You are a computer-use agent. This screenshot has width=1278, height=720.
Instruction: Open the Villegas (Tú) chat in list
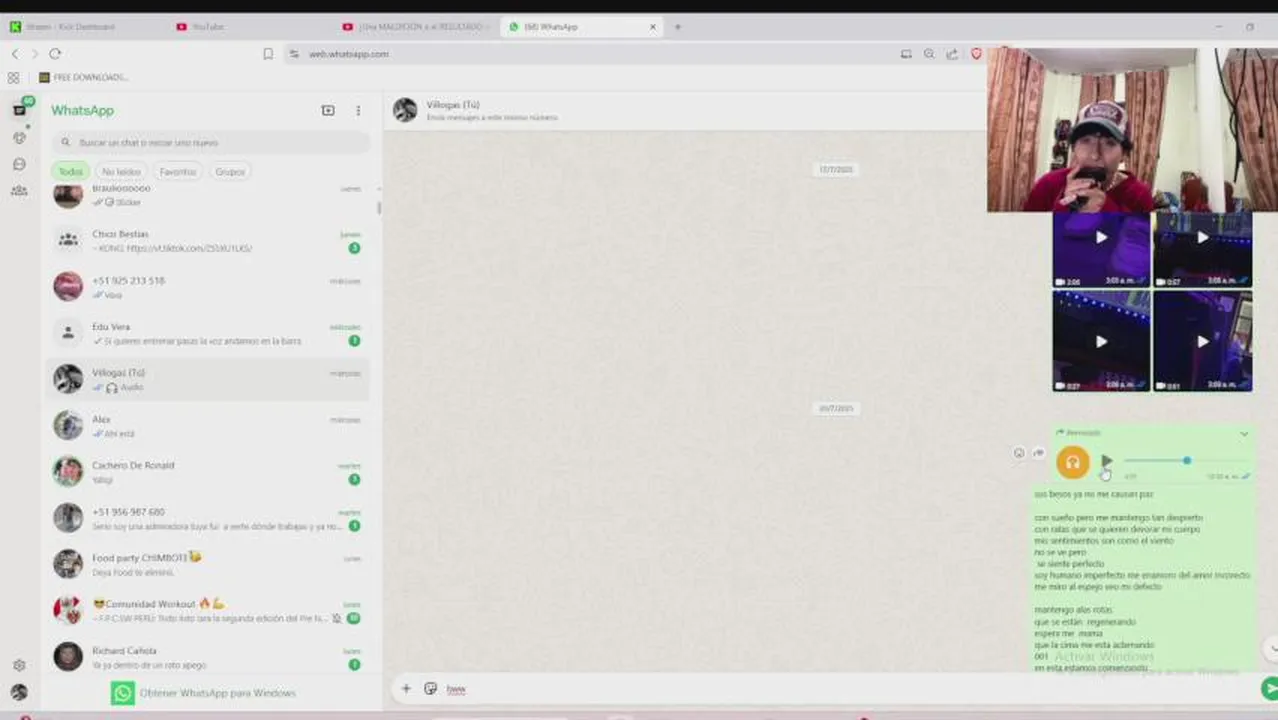tap(208, 379)
